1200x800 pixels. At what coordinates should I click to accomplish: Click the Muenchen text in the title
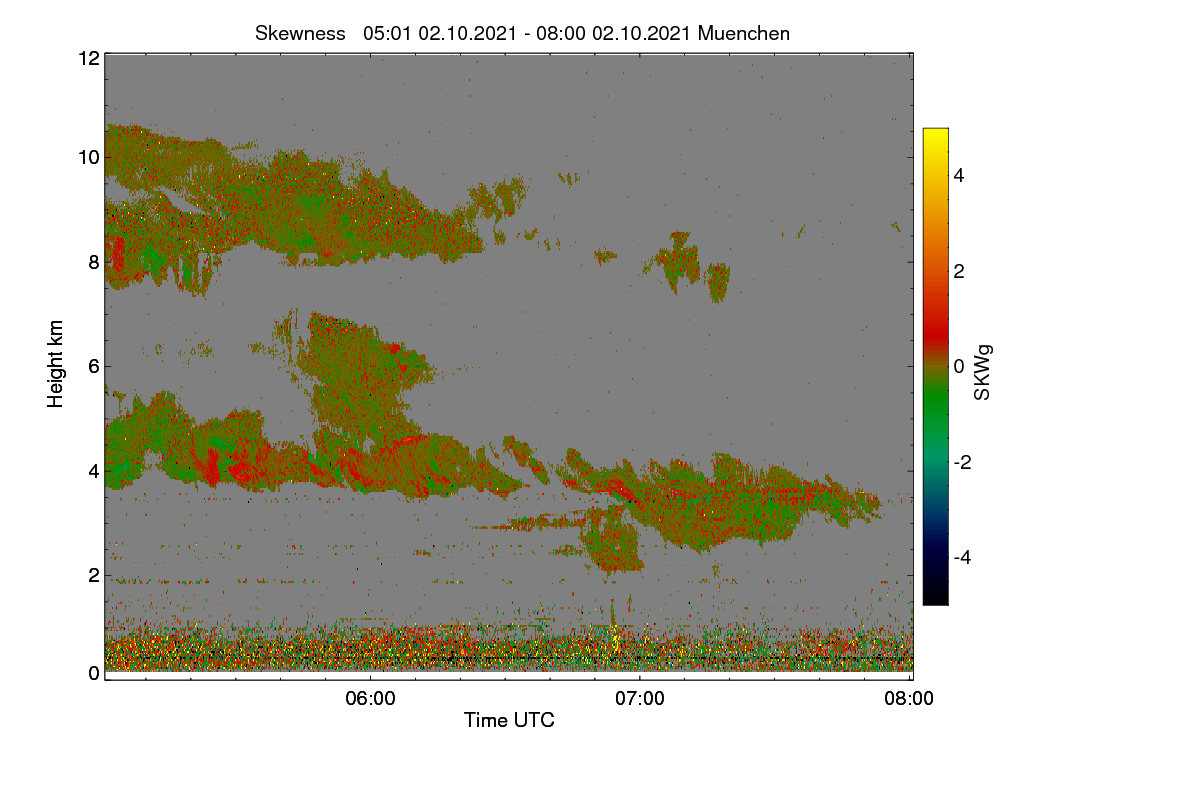744,33
